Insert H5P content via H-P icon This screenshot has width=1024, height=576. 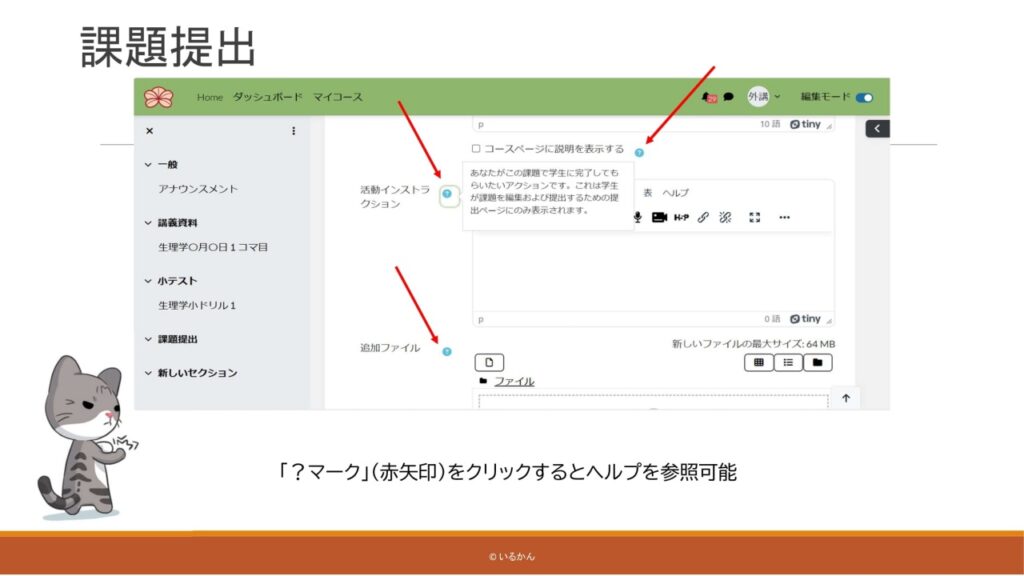681,217
